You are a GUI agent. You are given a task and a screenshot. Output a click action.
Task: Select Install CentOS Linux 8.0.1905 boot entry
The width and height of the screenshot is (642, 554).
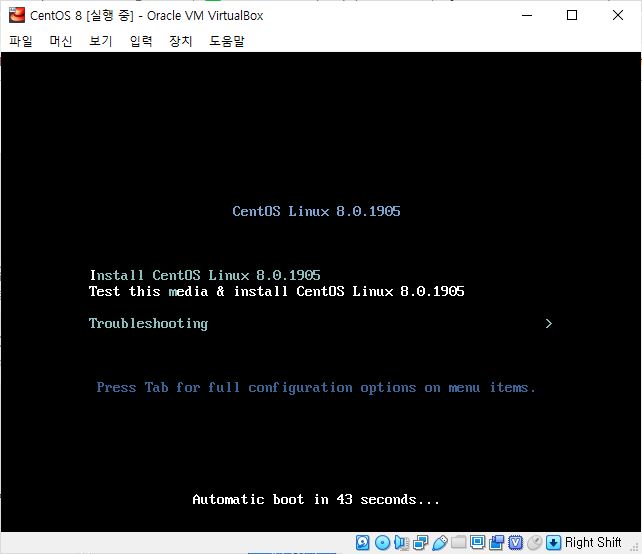click(205, 275)
